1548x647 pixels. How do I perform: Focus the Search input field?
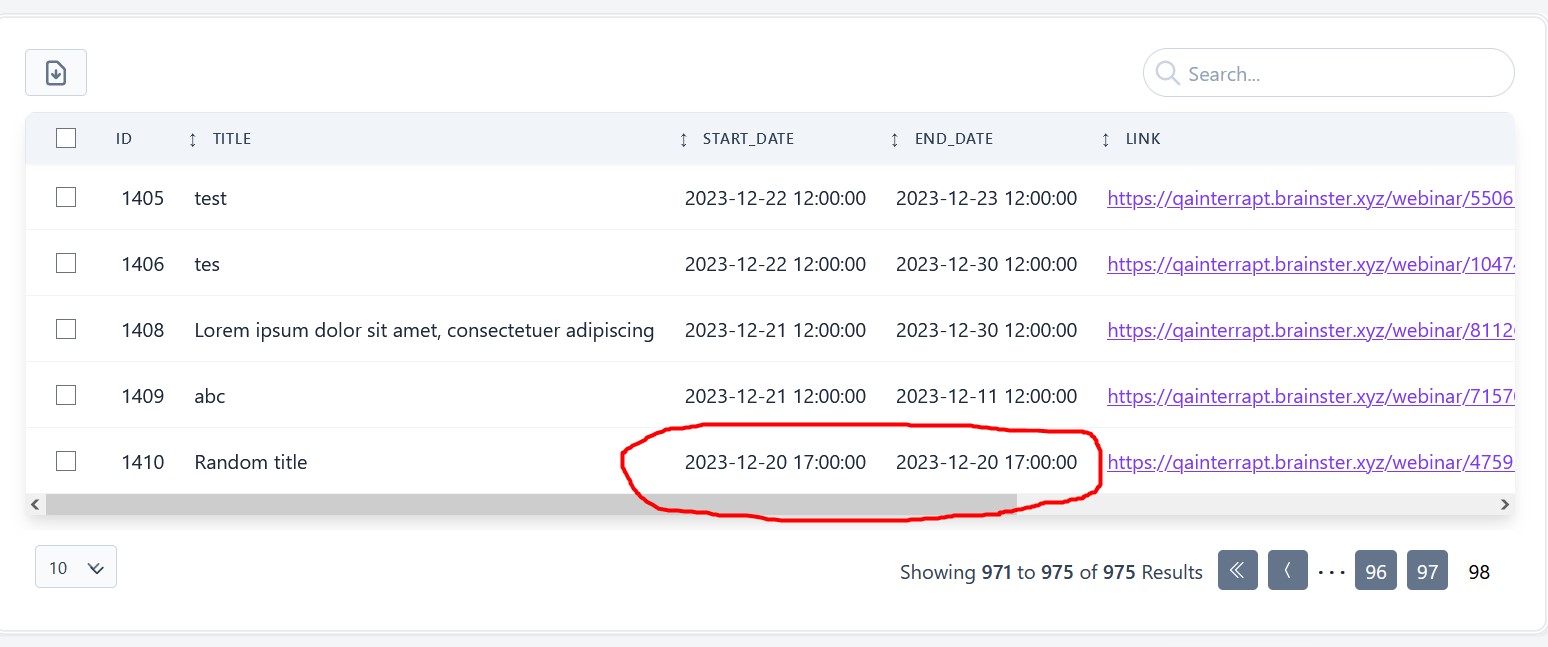(1340, 73)
